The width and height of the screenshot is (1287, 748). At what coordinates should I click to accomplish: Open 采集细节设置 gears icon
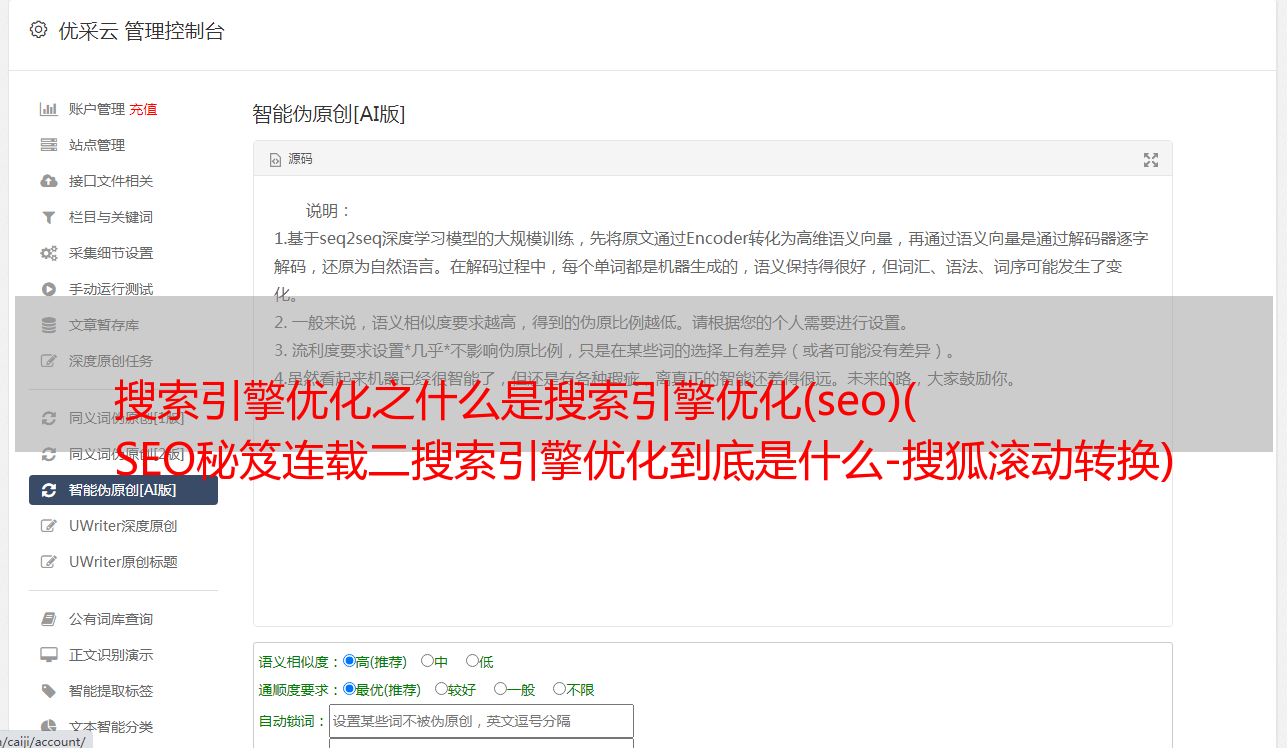coord(48,253)
